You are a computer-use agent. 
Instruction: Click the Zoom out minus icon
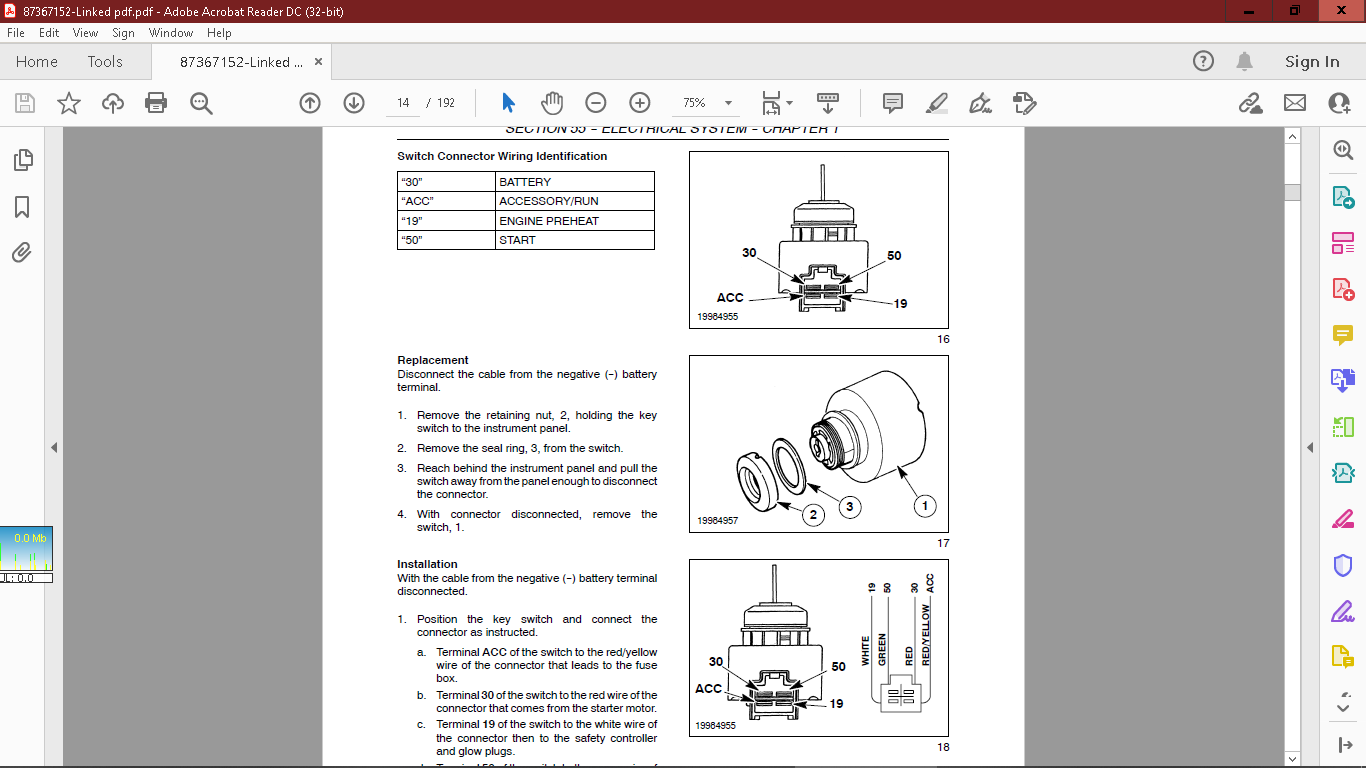[x=596, y=103]
